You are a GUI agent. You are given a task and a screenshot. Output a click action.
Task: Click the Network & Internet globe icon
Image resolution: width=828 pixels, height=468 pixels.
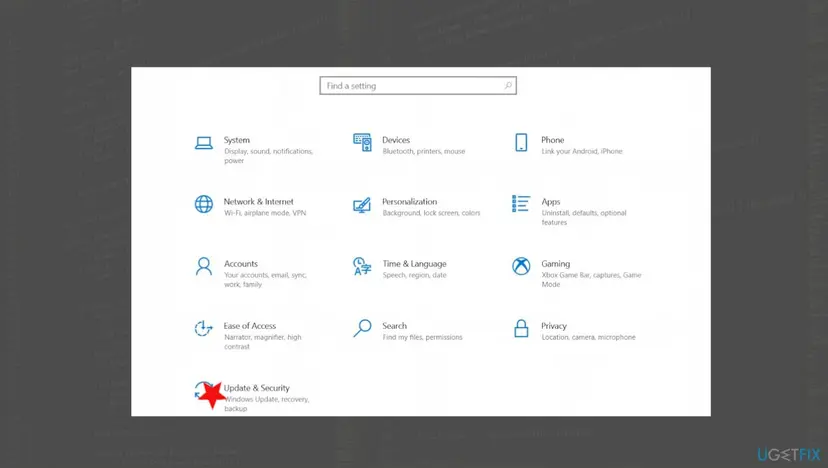pyautogui.click(x=204, y=204)
